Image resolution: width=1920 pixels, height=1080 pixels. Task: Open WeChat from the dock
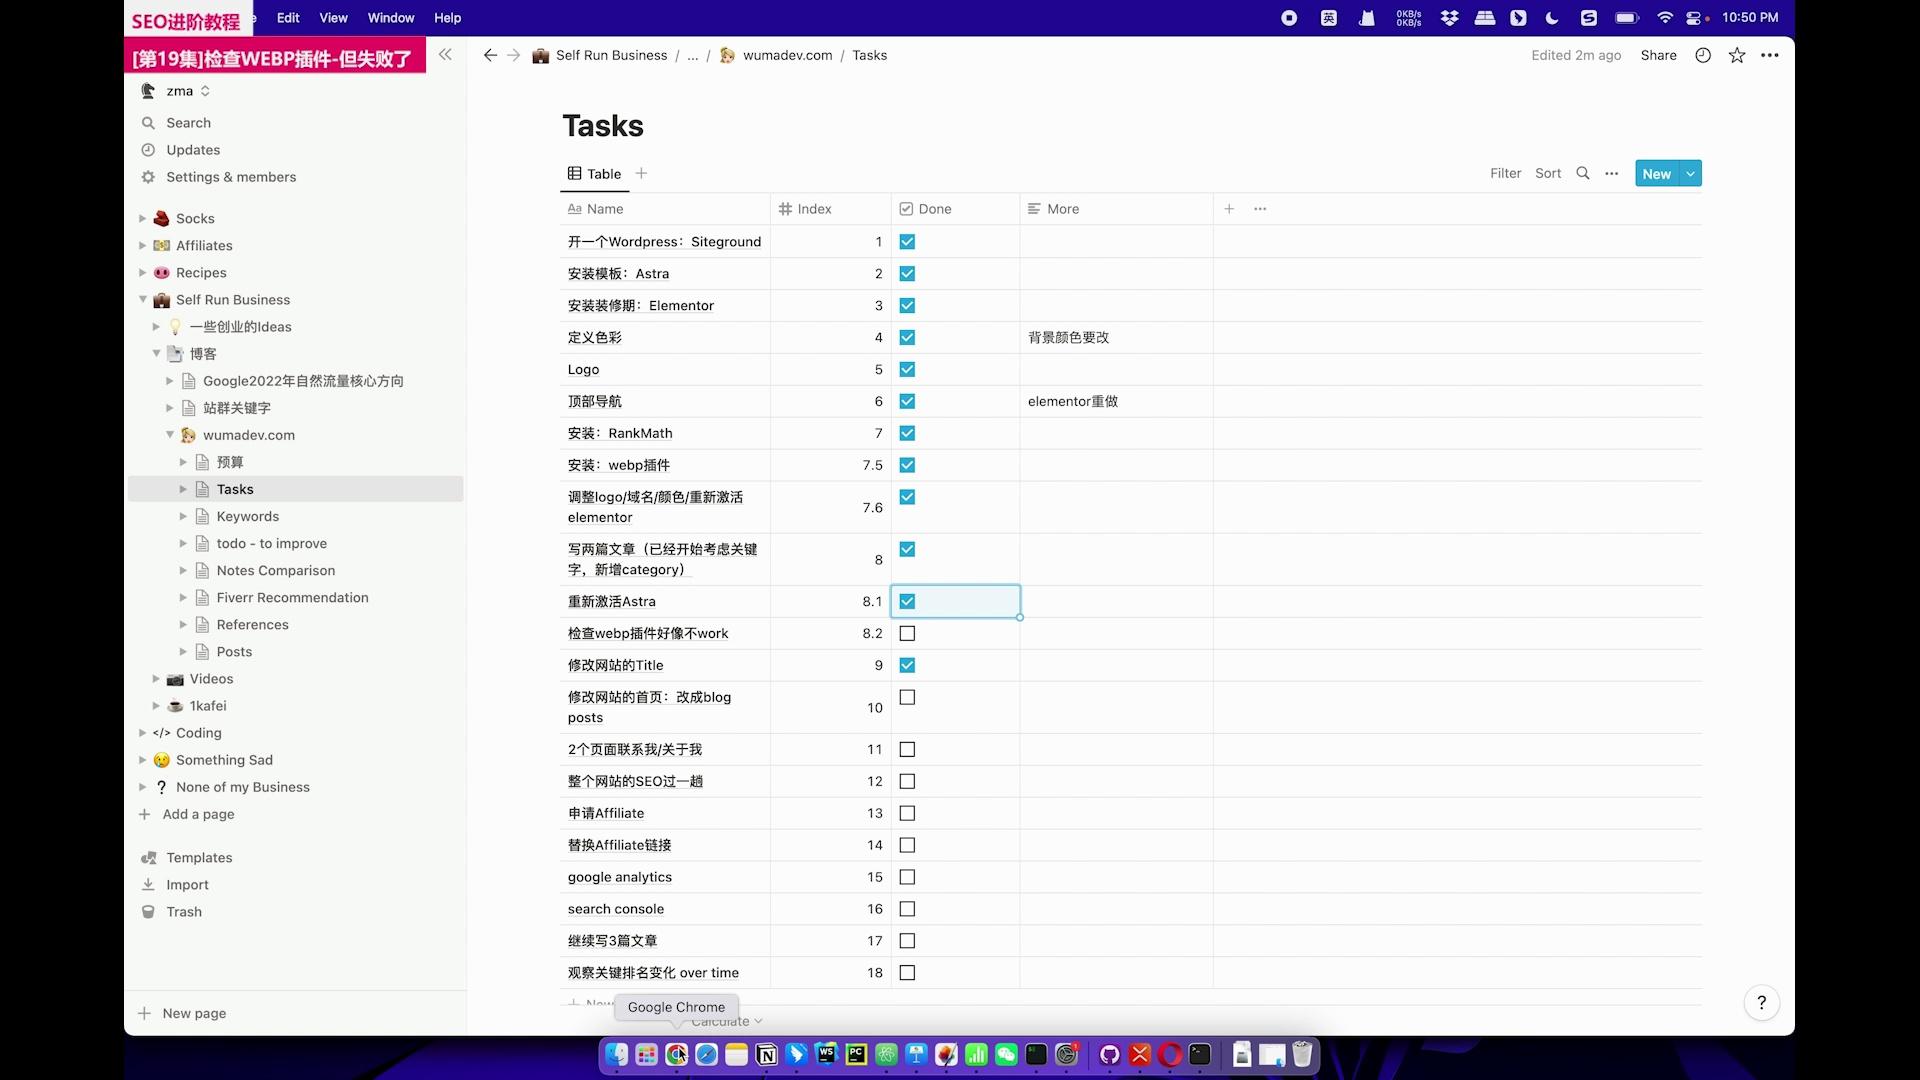coord(1006,1054)
